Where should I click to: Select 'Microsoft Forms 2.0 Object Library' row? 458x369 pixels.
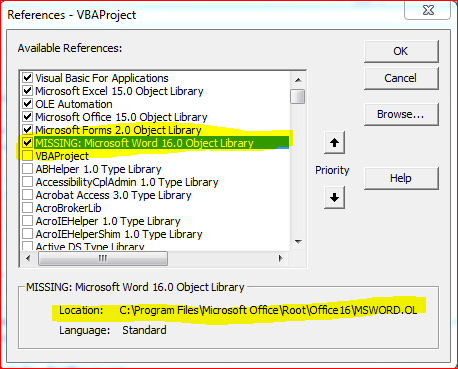(x=118, y=130)
